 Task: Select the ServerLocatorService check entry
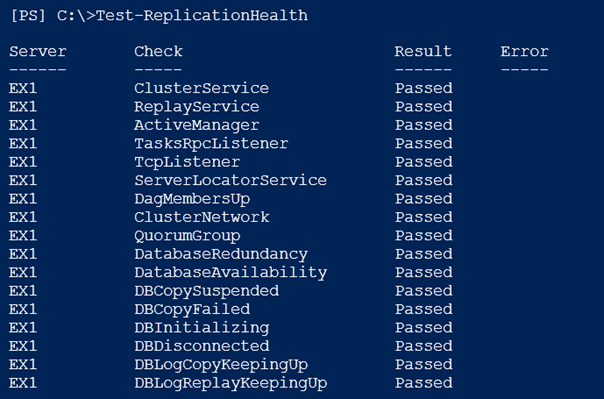point(230,180)
